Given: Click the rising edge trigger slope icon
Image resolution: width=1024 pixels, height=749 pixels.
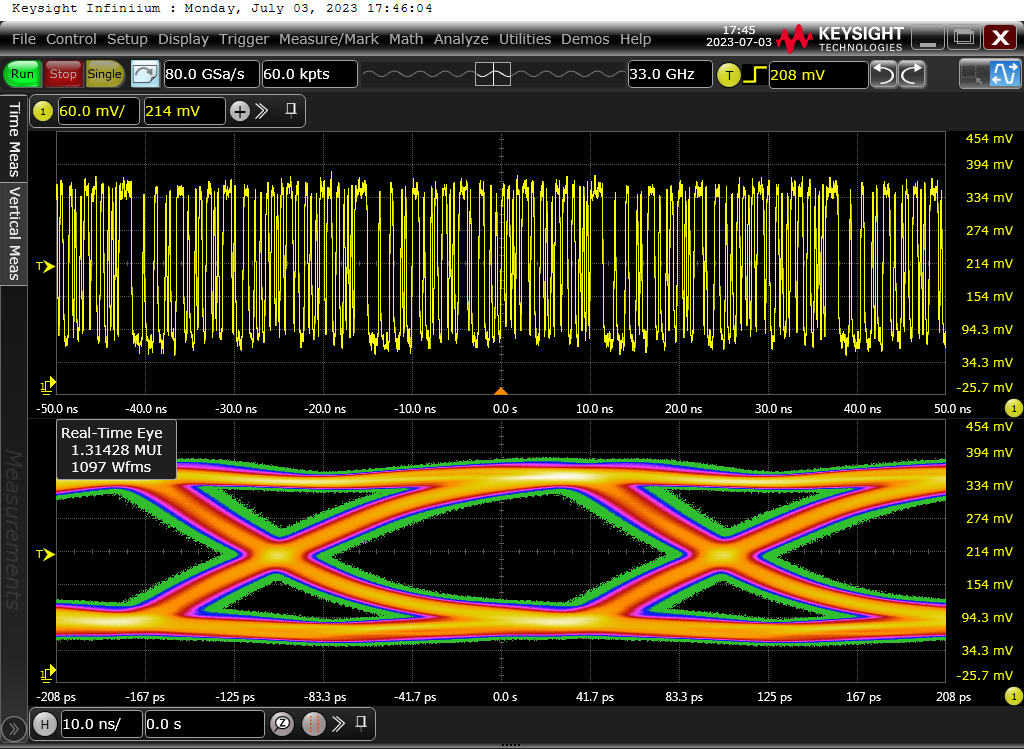Looking at the screenshot, I should [754, 74].
